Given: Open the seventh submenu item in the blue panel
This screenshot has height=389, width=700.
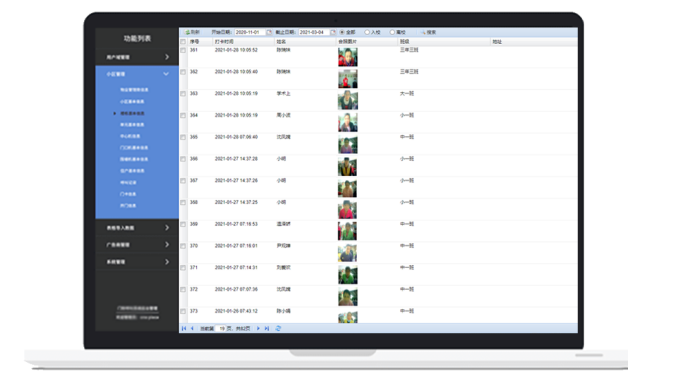Looking at the screenshot, I should [133, 159].
